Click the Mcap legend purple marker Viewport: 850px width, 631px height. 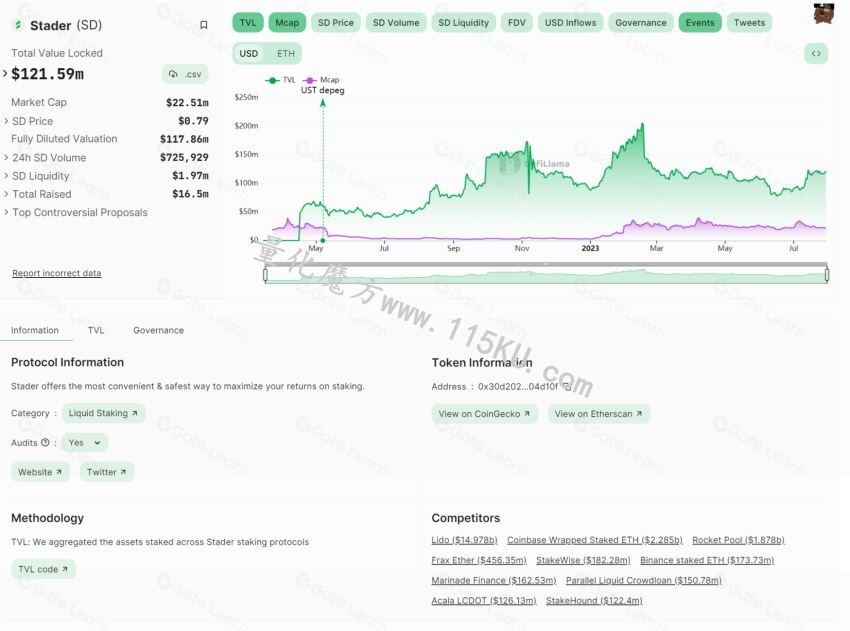(310, 80)
